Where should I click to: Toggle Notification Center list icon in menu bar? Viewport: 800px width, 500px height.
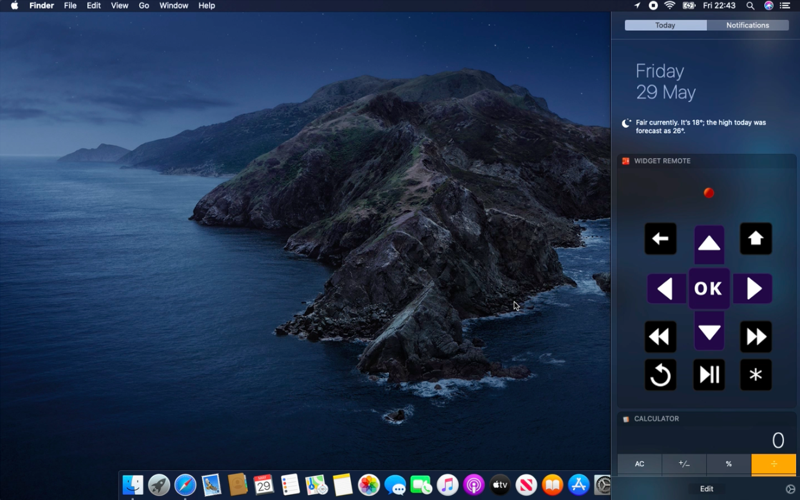[786, 6]
